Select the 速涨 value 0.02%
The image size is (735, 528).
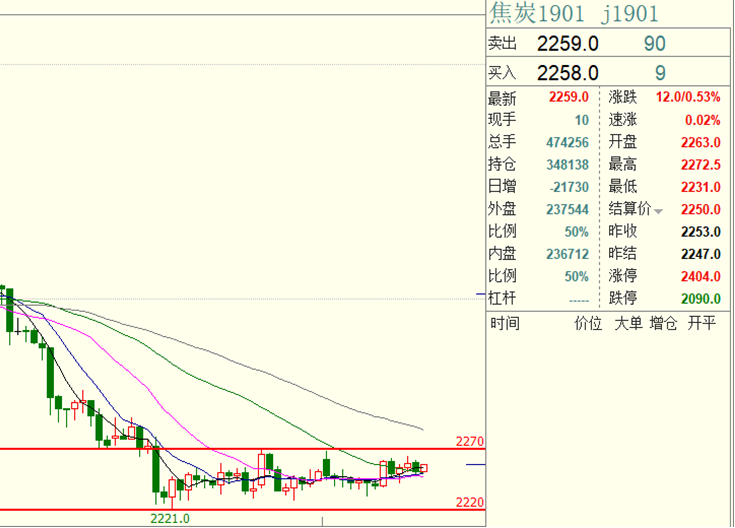coord(703,120)
